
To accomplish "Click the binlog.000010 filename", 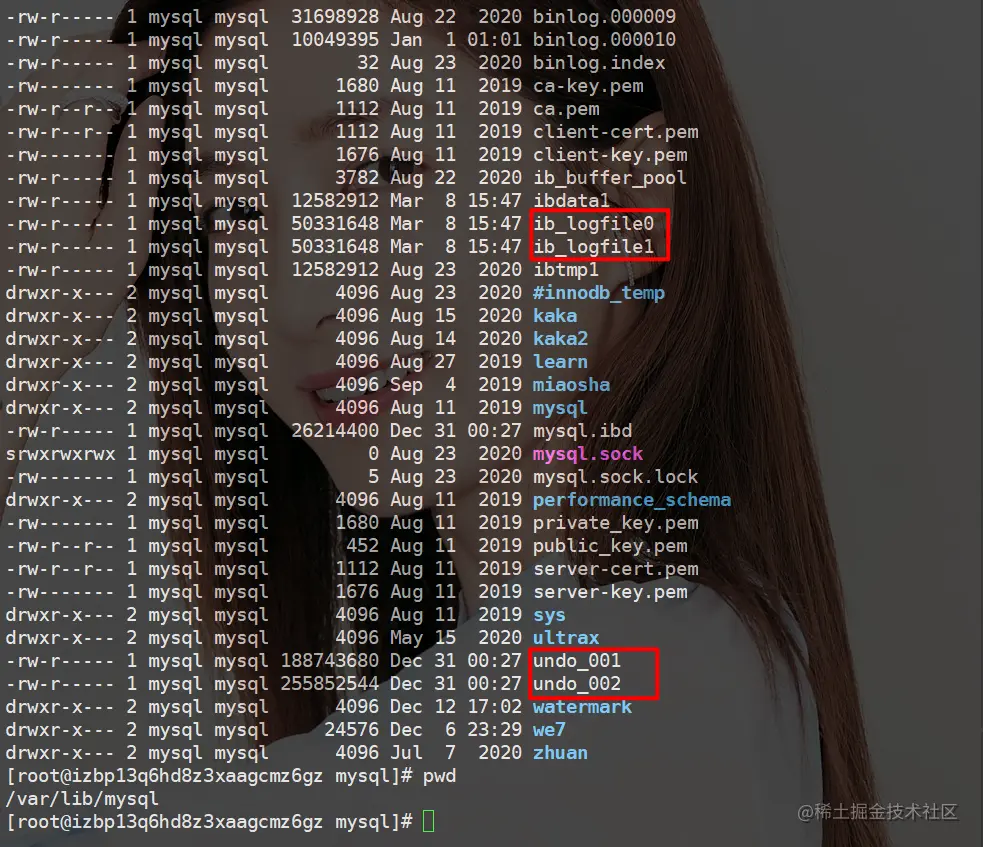I will pos(604,39).
